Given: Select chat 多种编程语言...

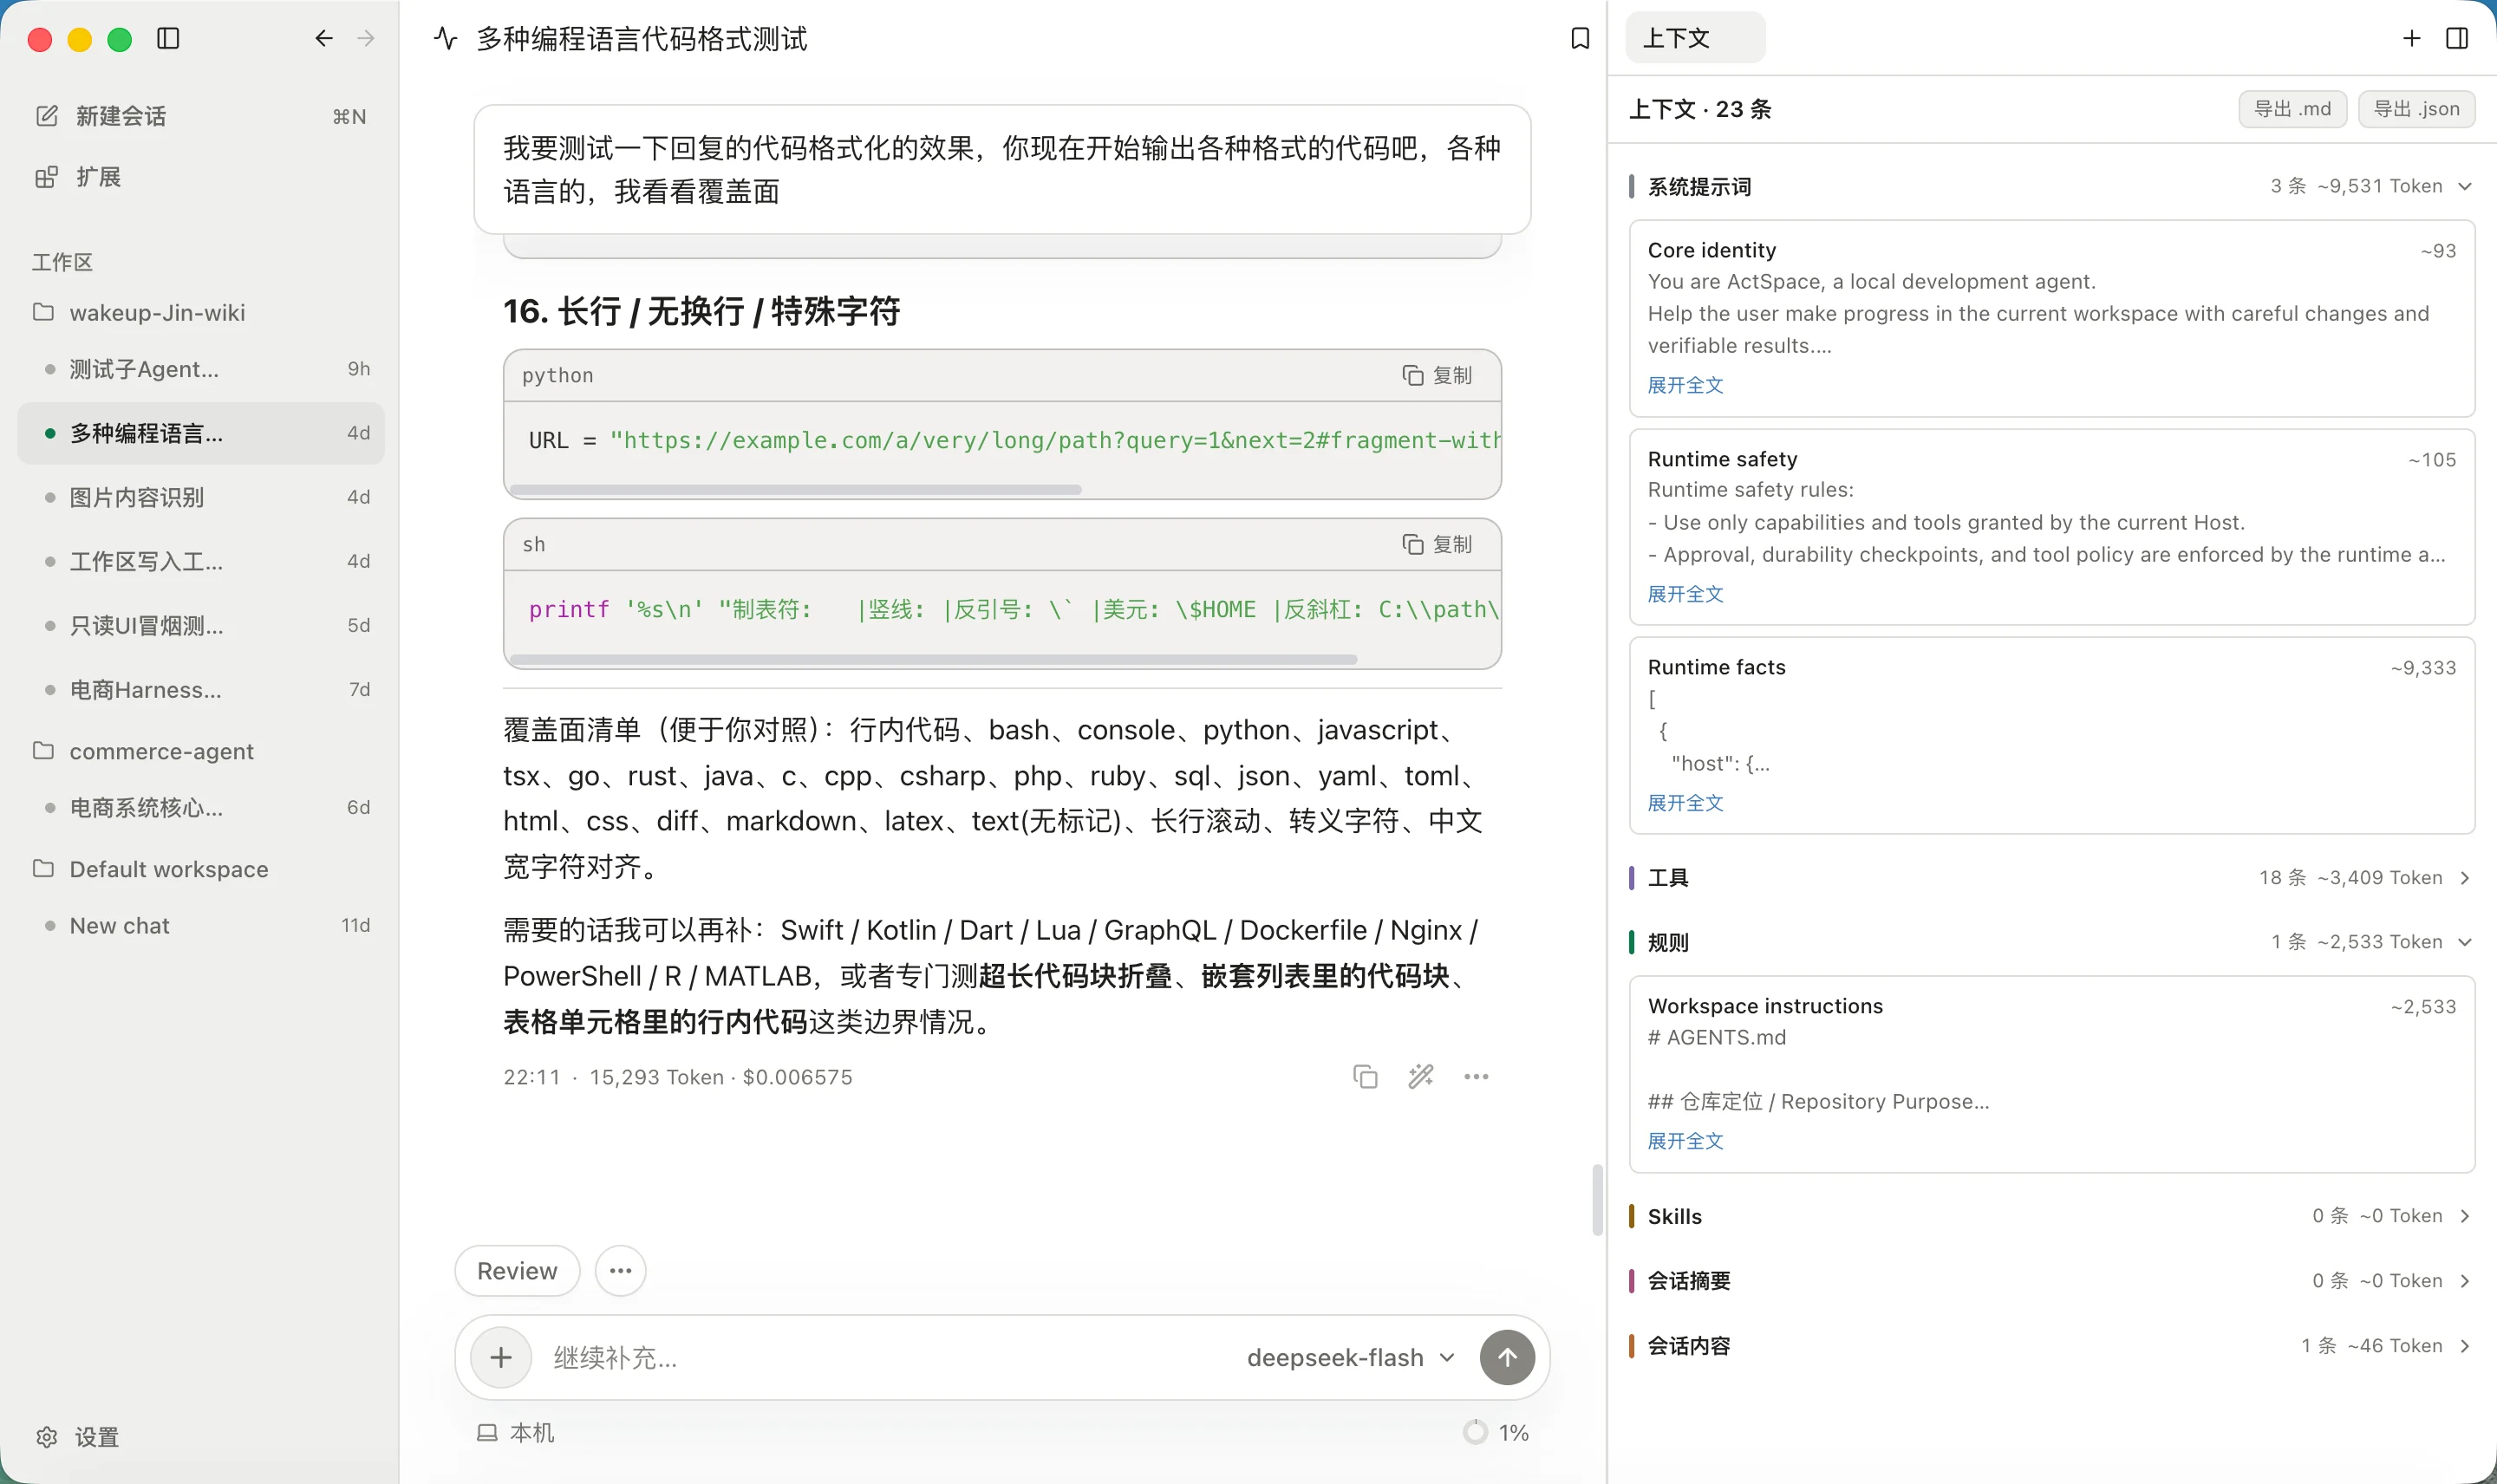Looking at the screenshot, I should (x=200, y=433).
